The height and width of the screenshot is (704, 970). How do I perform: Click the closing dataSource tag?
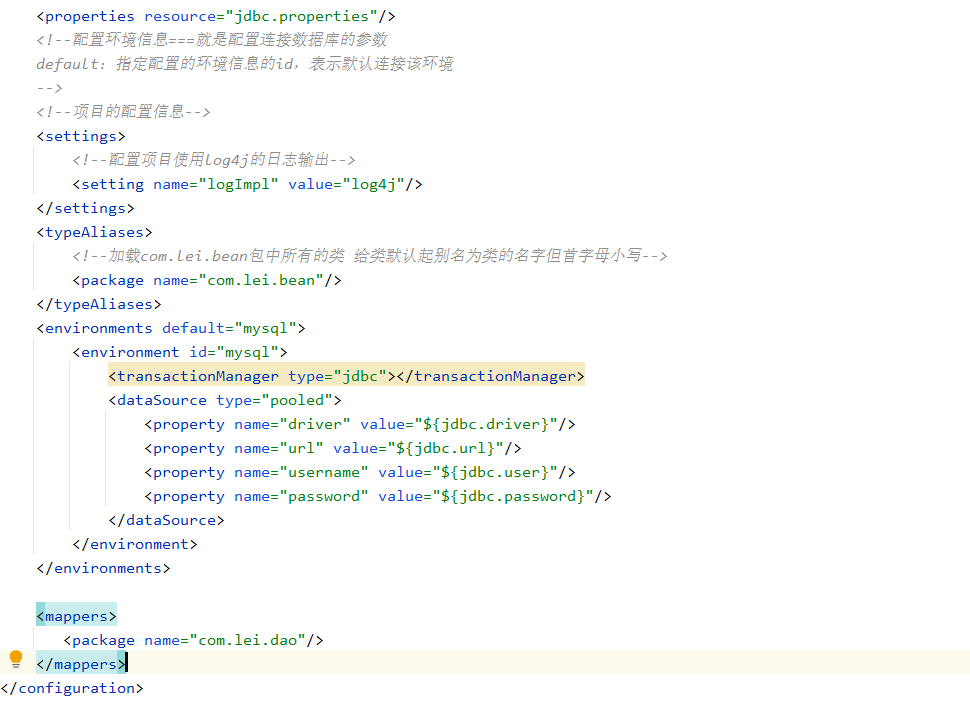coord(166,520)
